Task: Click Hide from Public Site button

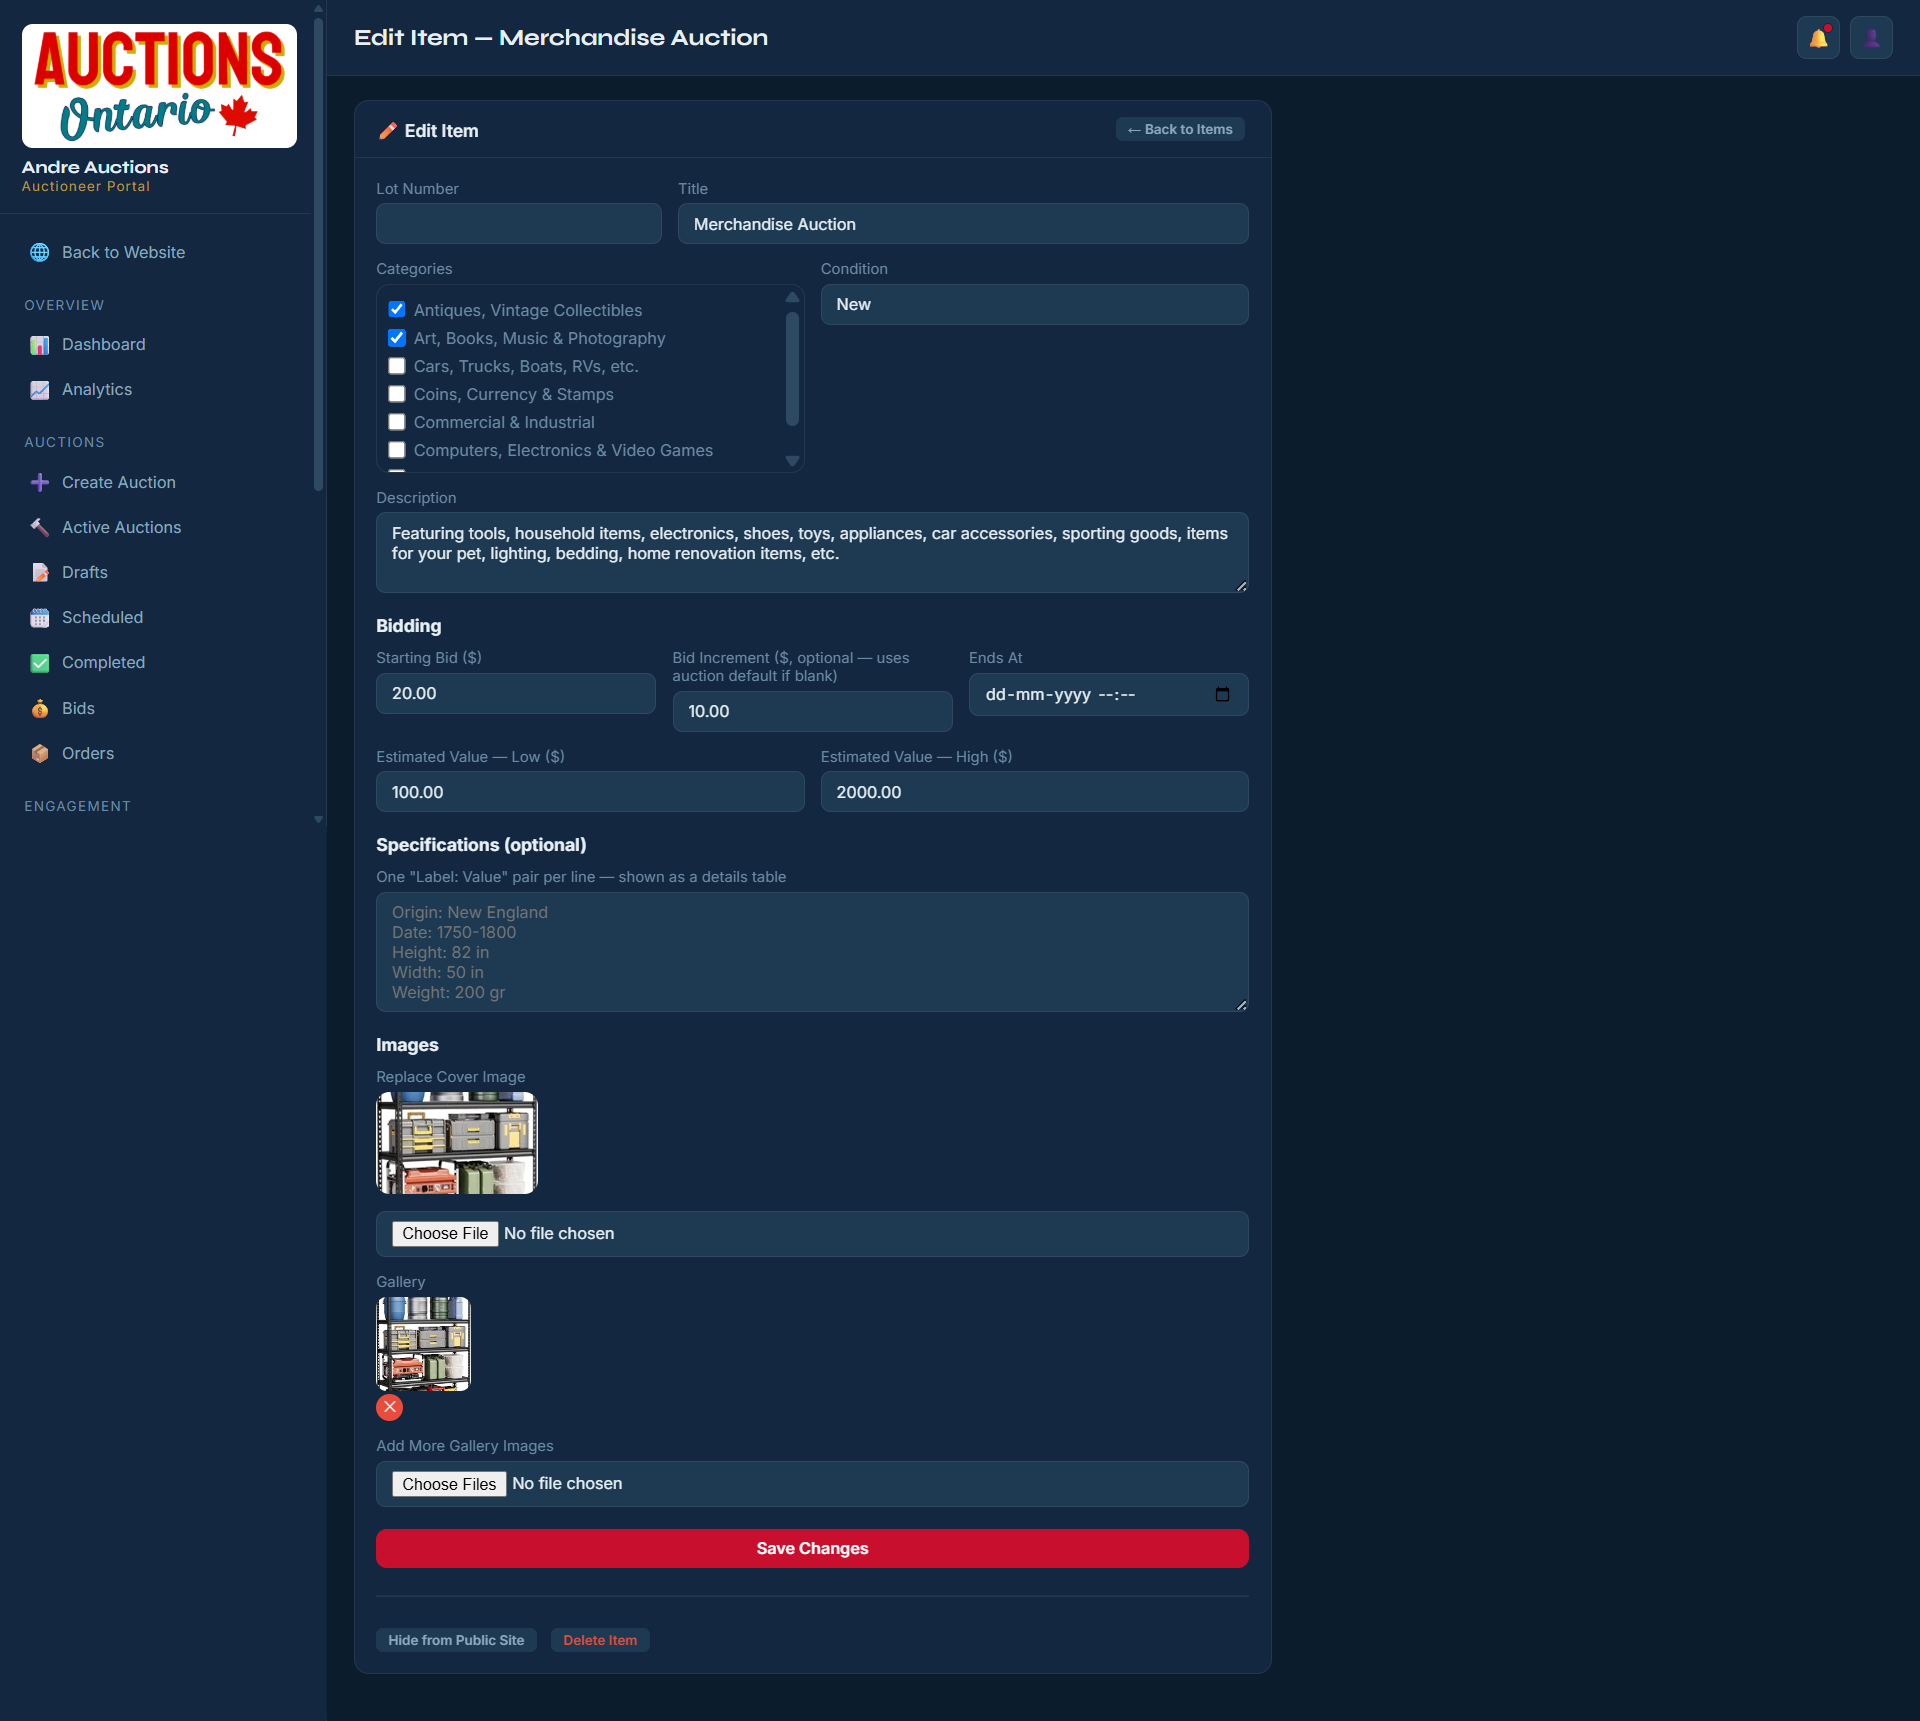Action: 456,1640
